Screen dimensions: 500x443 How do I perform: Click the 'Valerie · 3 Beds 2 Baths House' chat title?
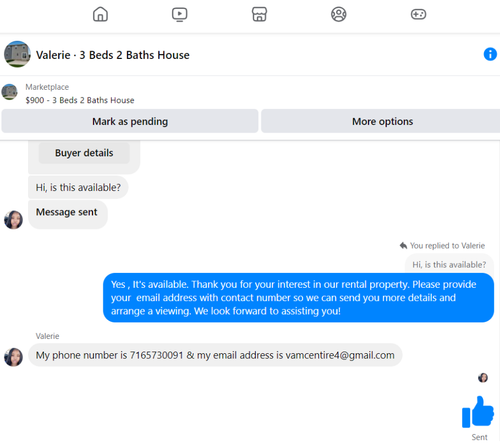(113, 55)
